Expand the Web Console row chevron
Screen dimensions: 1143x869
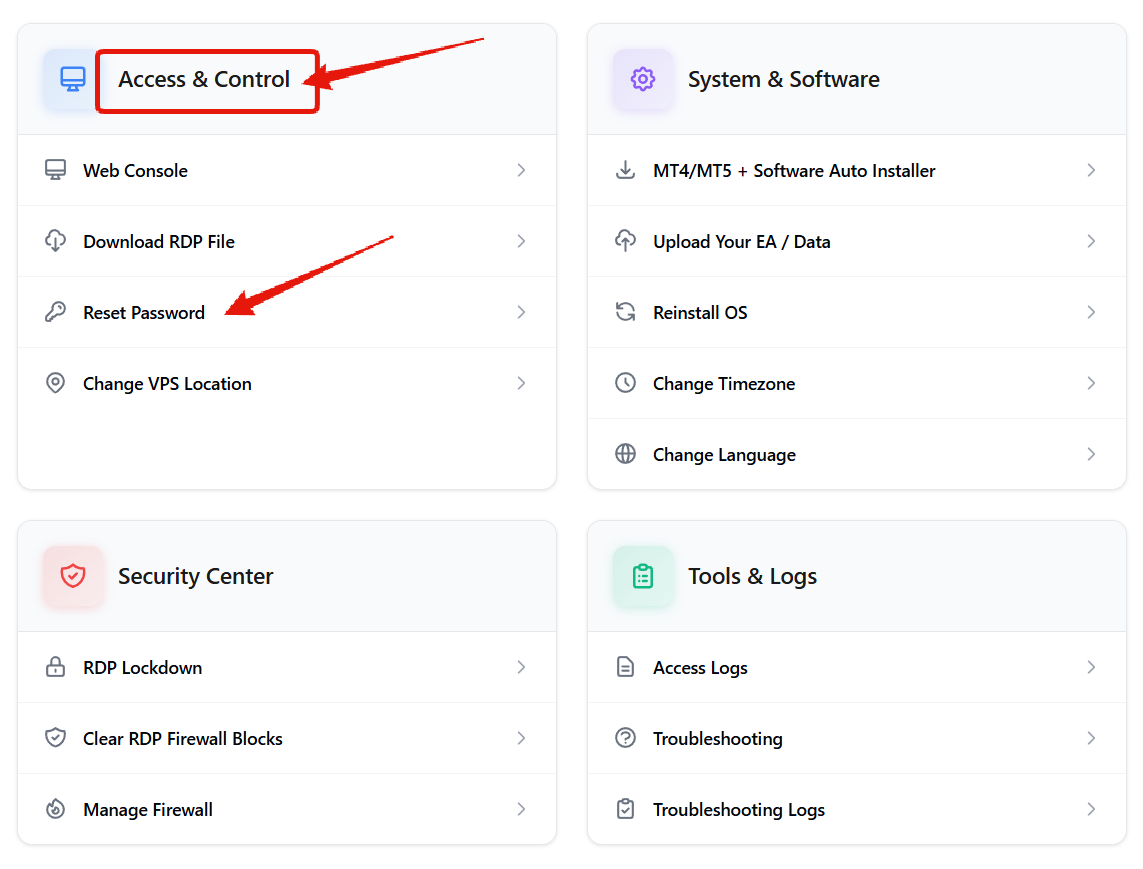521,170
